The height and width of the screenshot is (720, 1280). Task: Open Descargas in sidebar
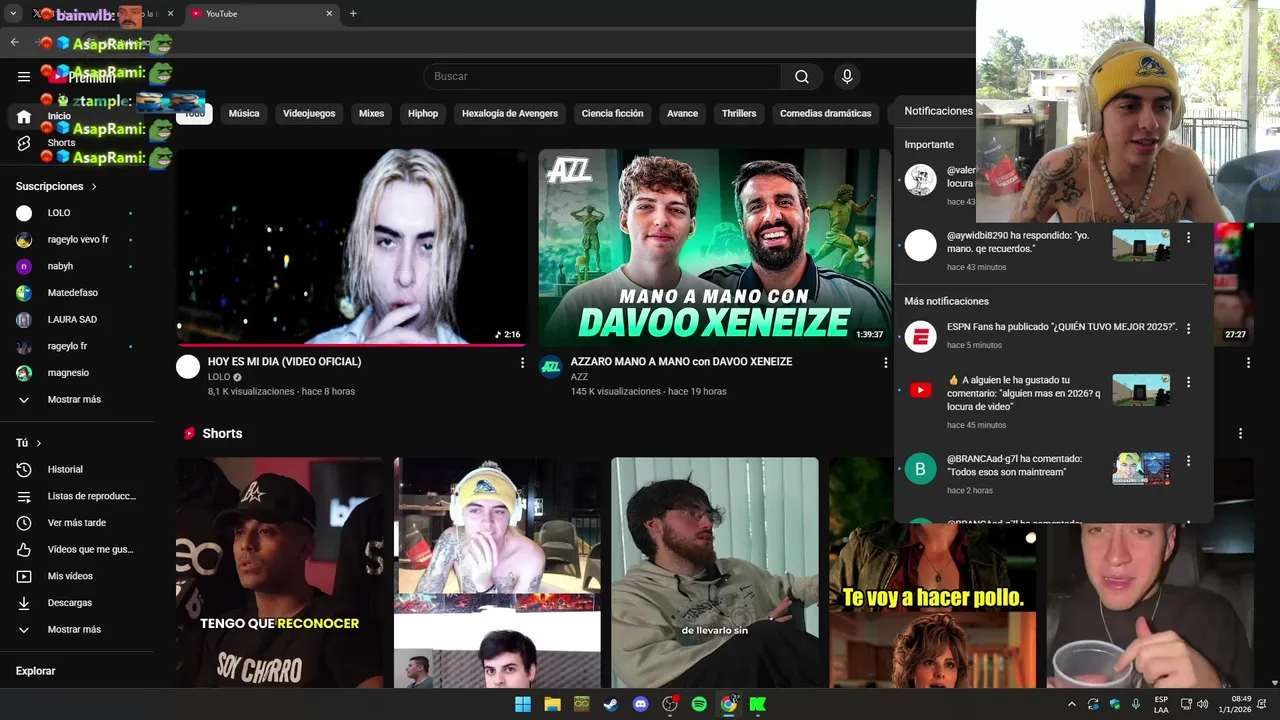(x=76, y=603)
